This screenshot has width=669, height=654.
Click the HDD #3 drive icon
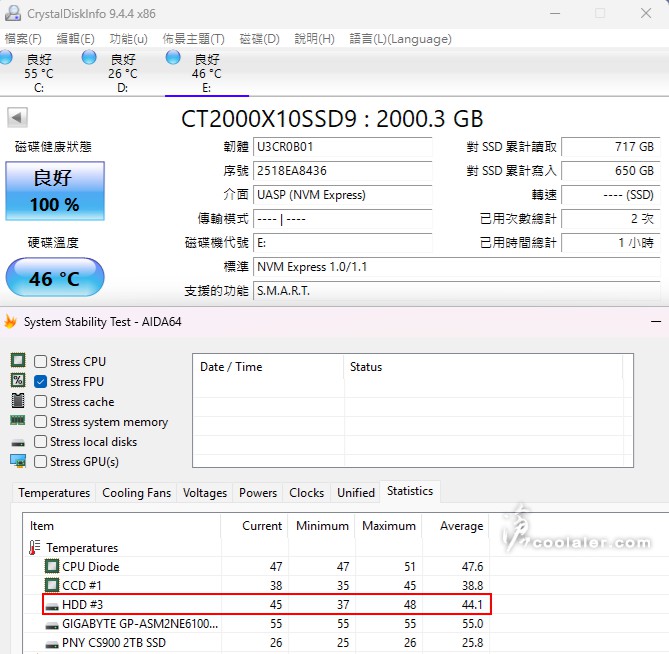click(52, 606)
